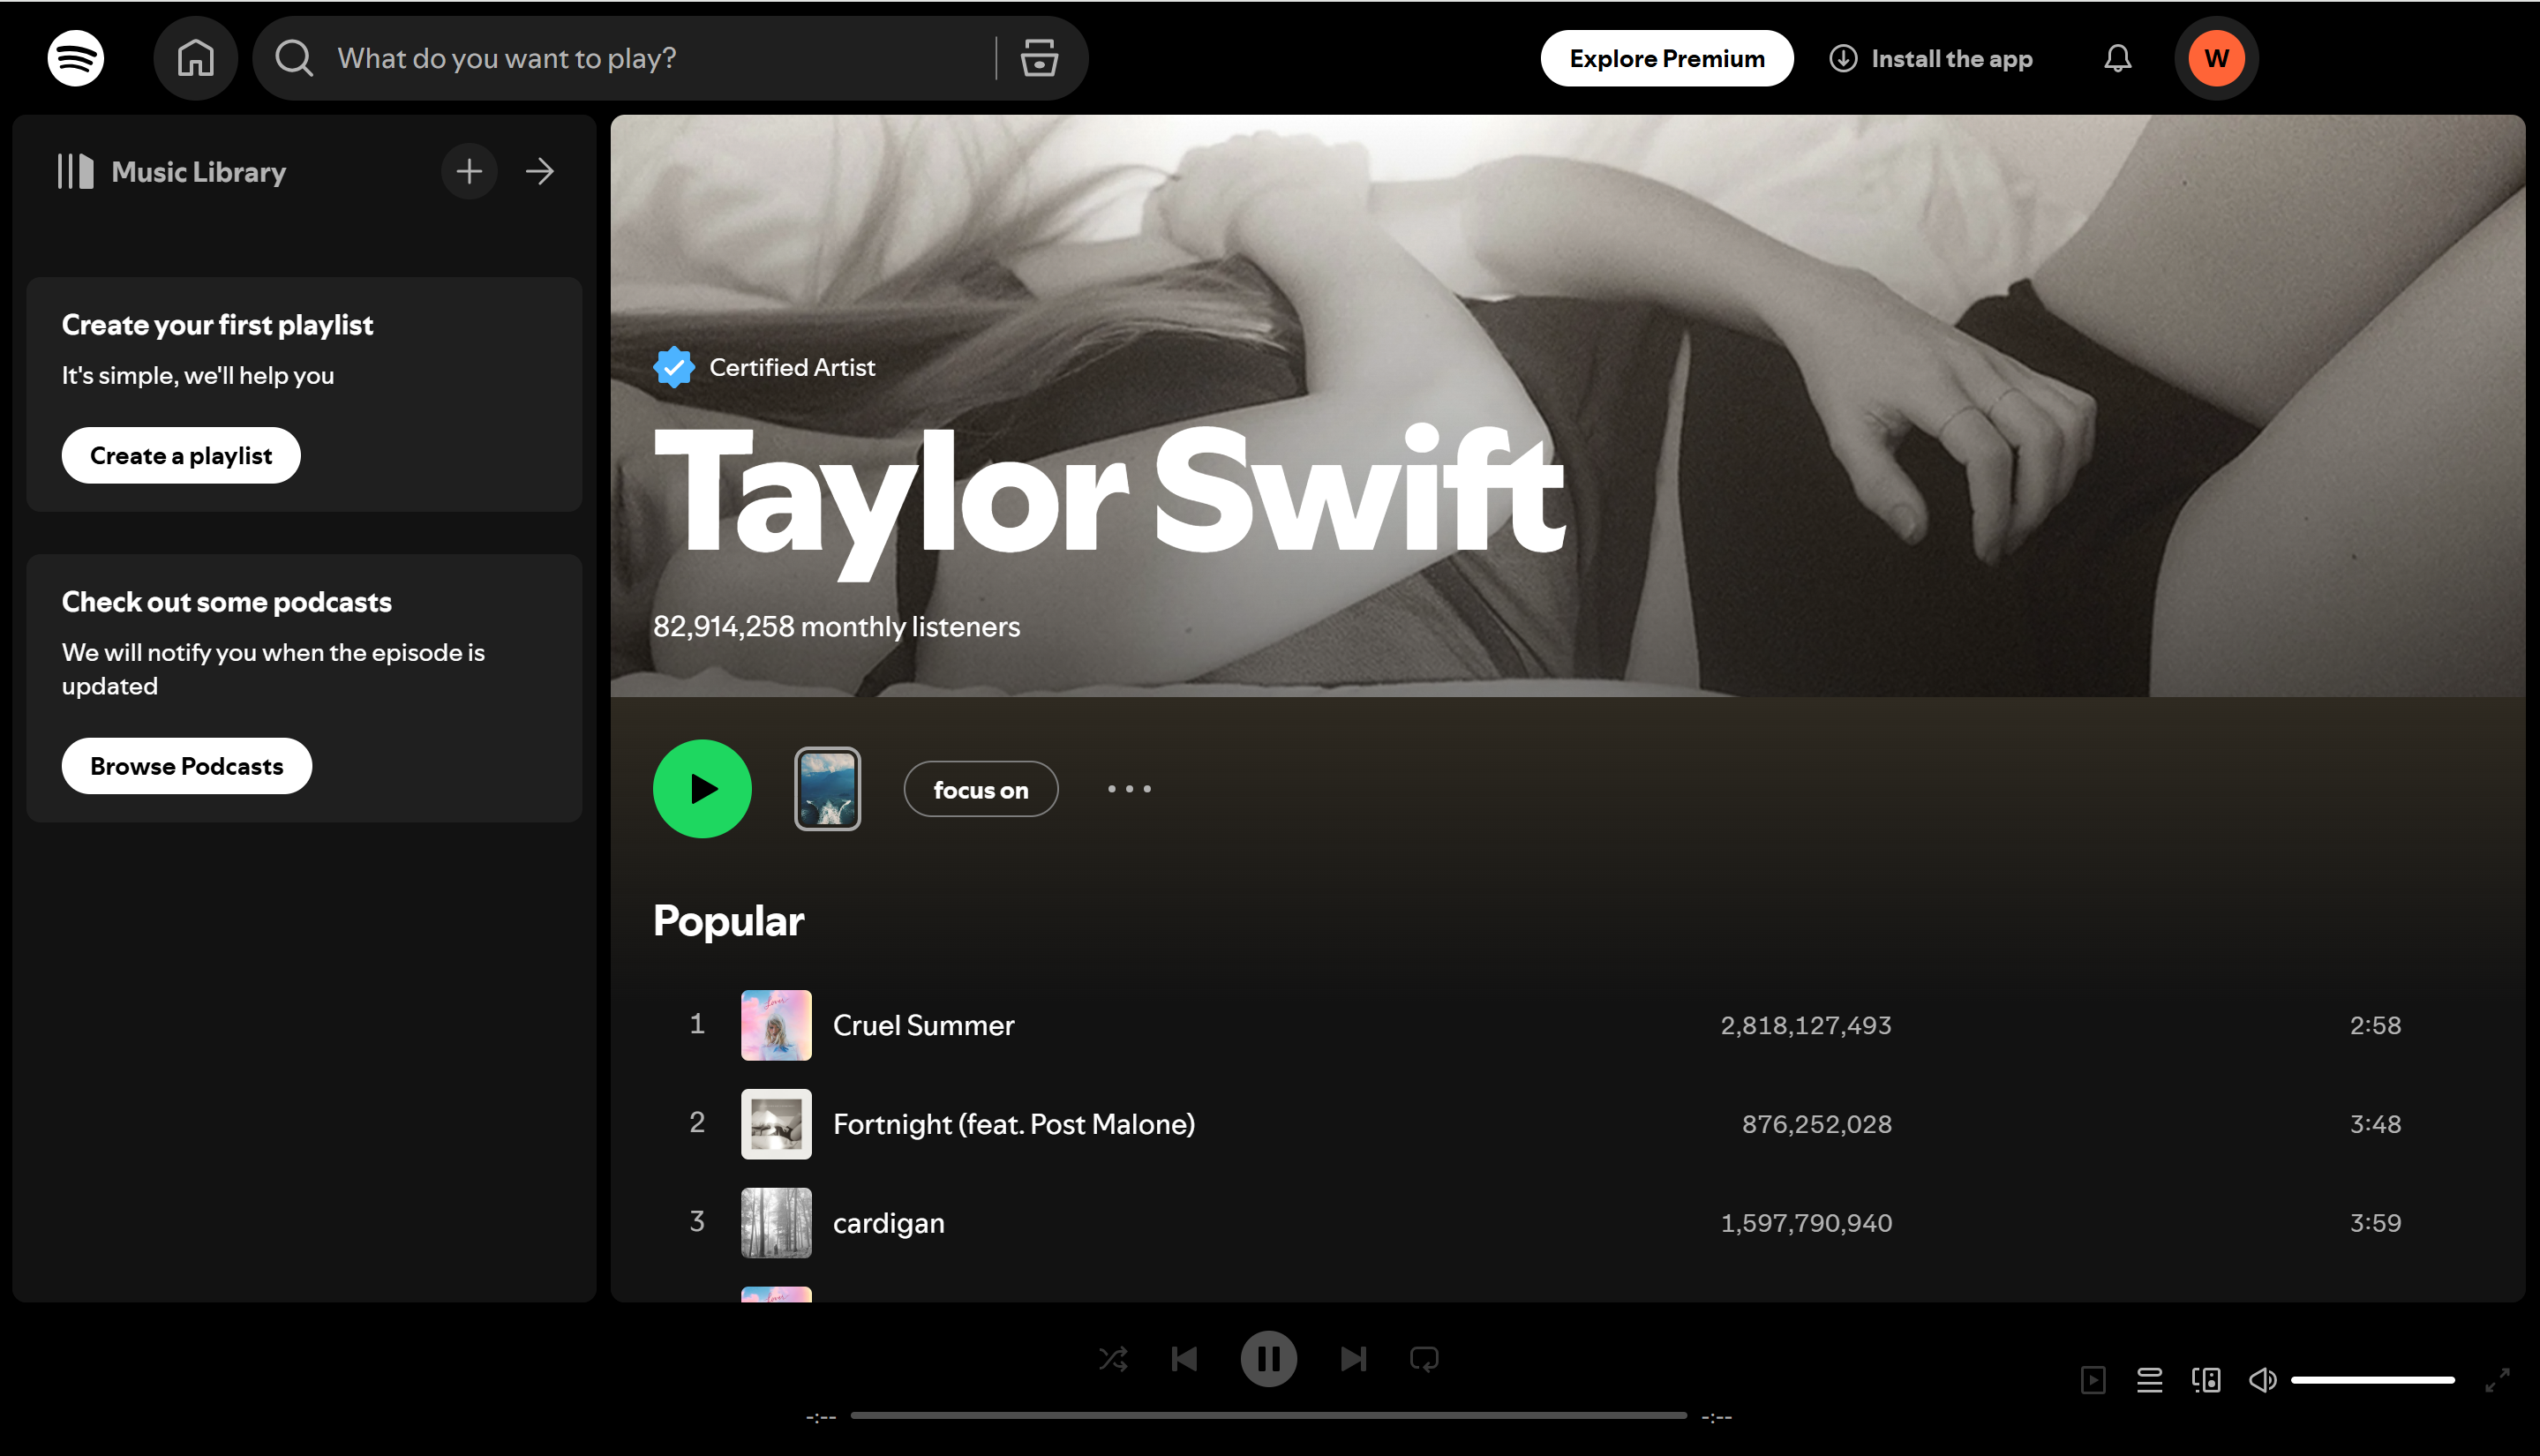Expand Music Library with arrow icon
The width and height of the screenshot is (2540, 1456).
[x=540, y=171]
